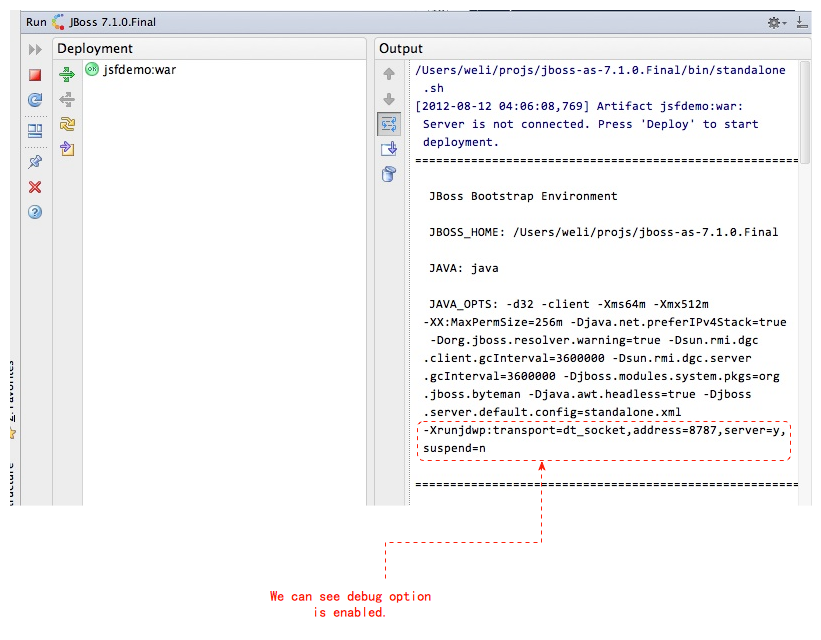Toggle soft-wrap in the Output console
Image resolution: width=821 pixels, height=640 pixels.
tap(389, 124)
